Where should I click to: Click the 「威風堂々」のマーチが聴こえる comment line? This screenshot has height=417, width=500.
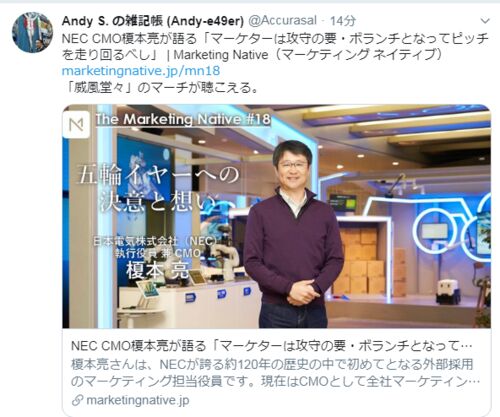coord(160,88)
